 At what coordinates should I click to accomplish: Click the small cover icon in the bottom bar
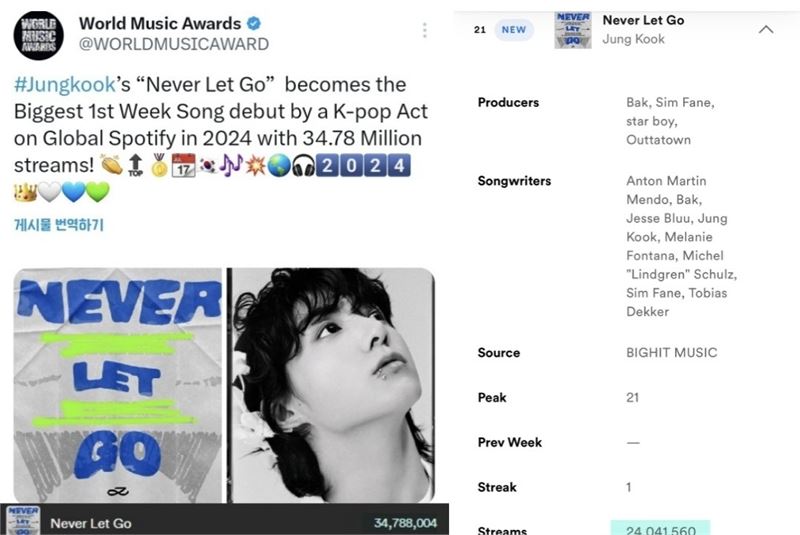tap(22, 520)
